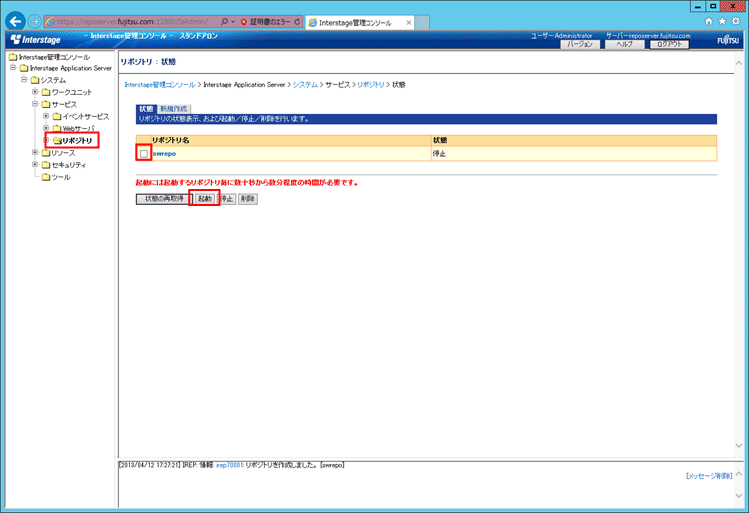749x513 pixels.
Task: Expand the セキュリティ tree node
Action: click(35, 164)
